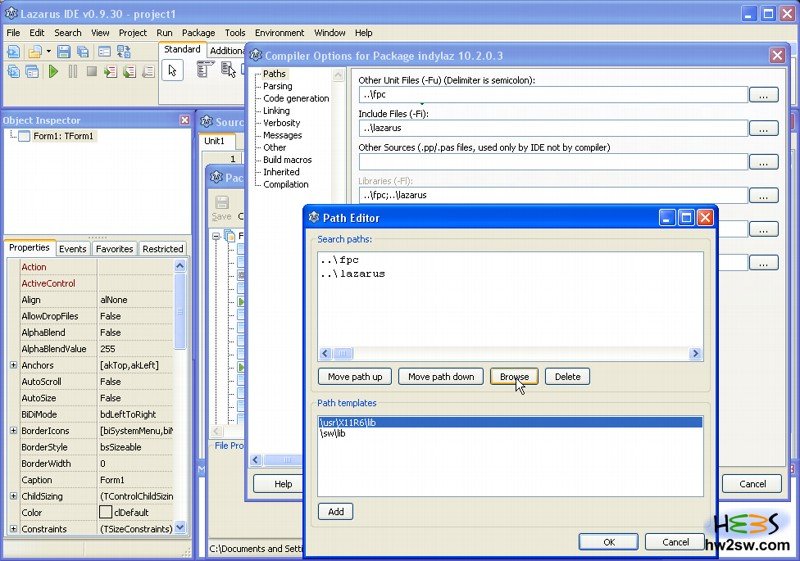Image resolution: width=800 pixels, height=561 pixels.
Task: Open the File menu
Action: pos(13,33)
